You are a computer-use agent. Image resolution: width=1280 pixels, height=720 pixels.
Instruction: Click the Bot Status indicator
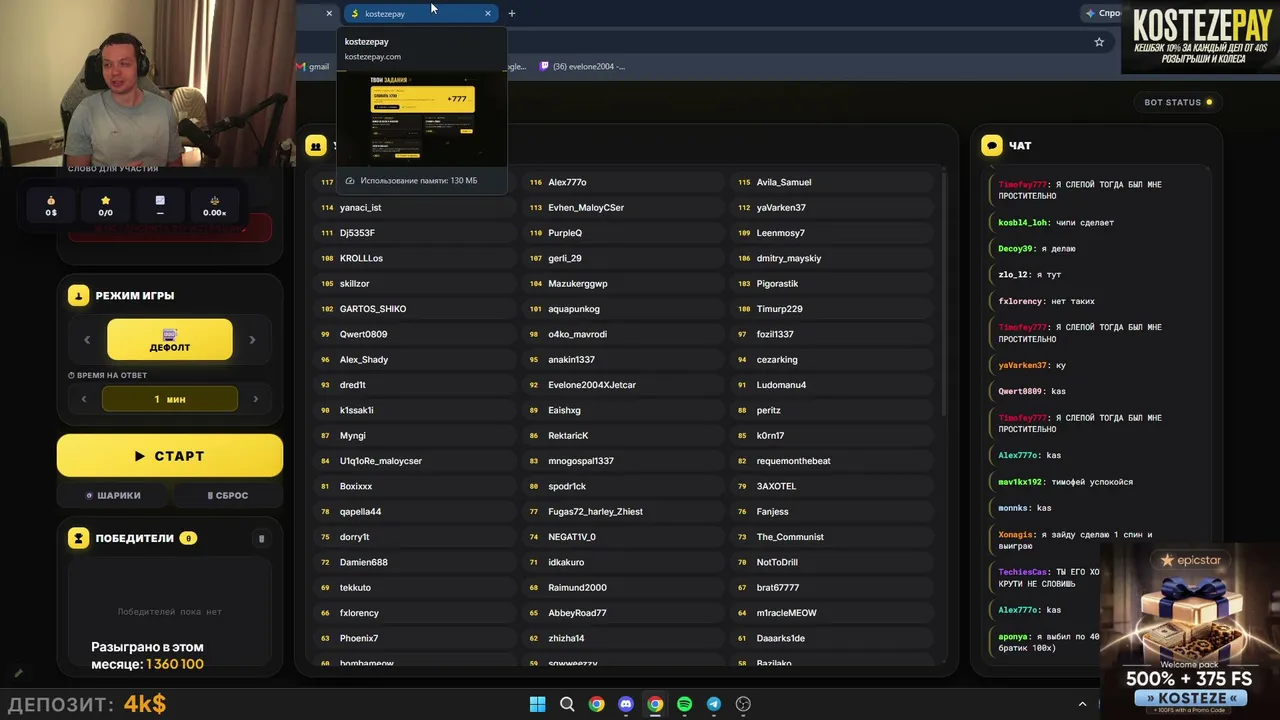(x=1178, y=102)
